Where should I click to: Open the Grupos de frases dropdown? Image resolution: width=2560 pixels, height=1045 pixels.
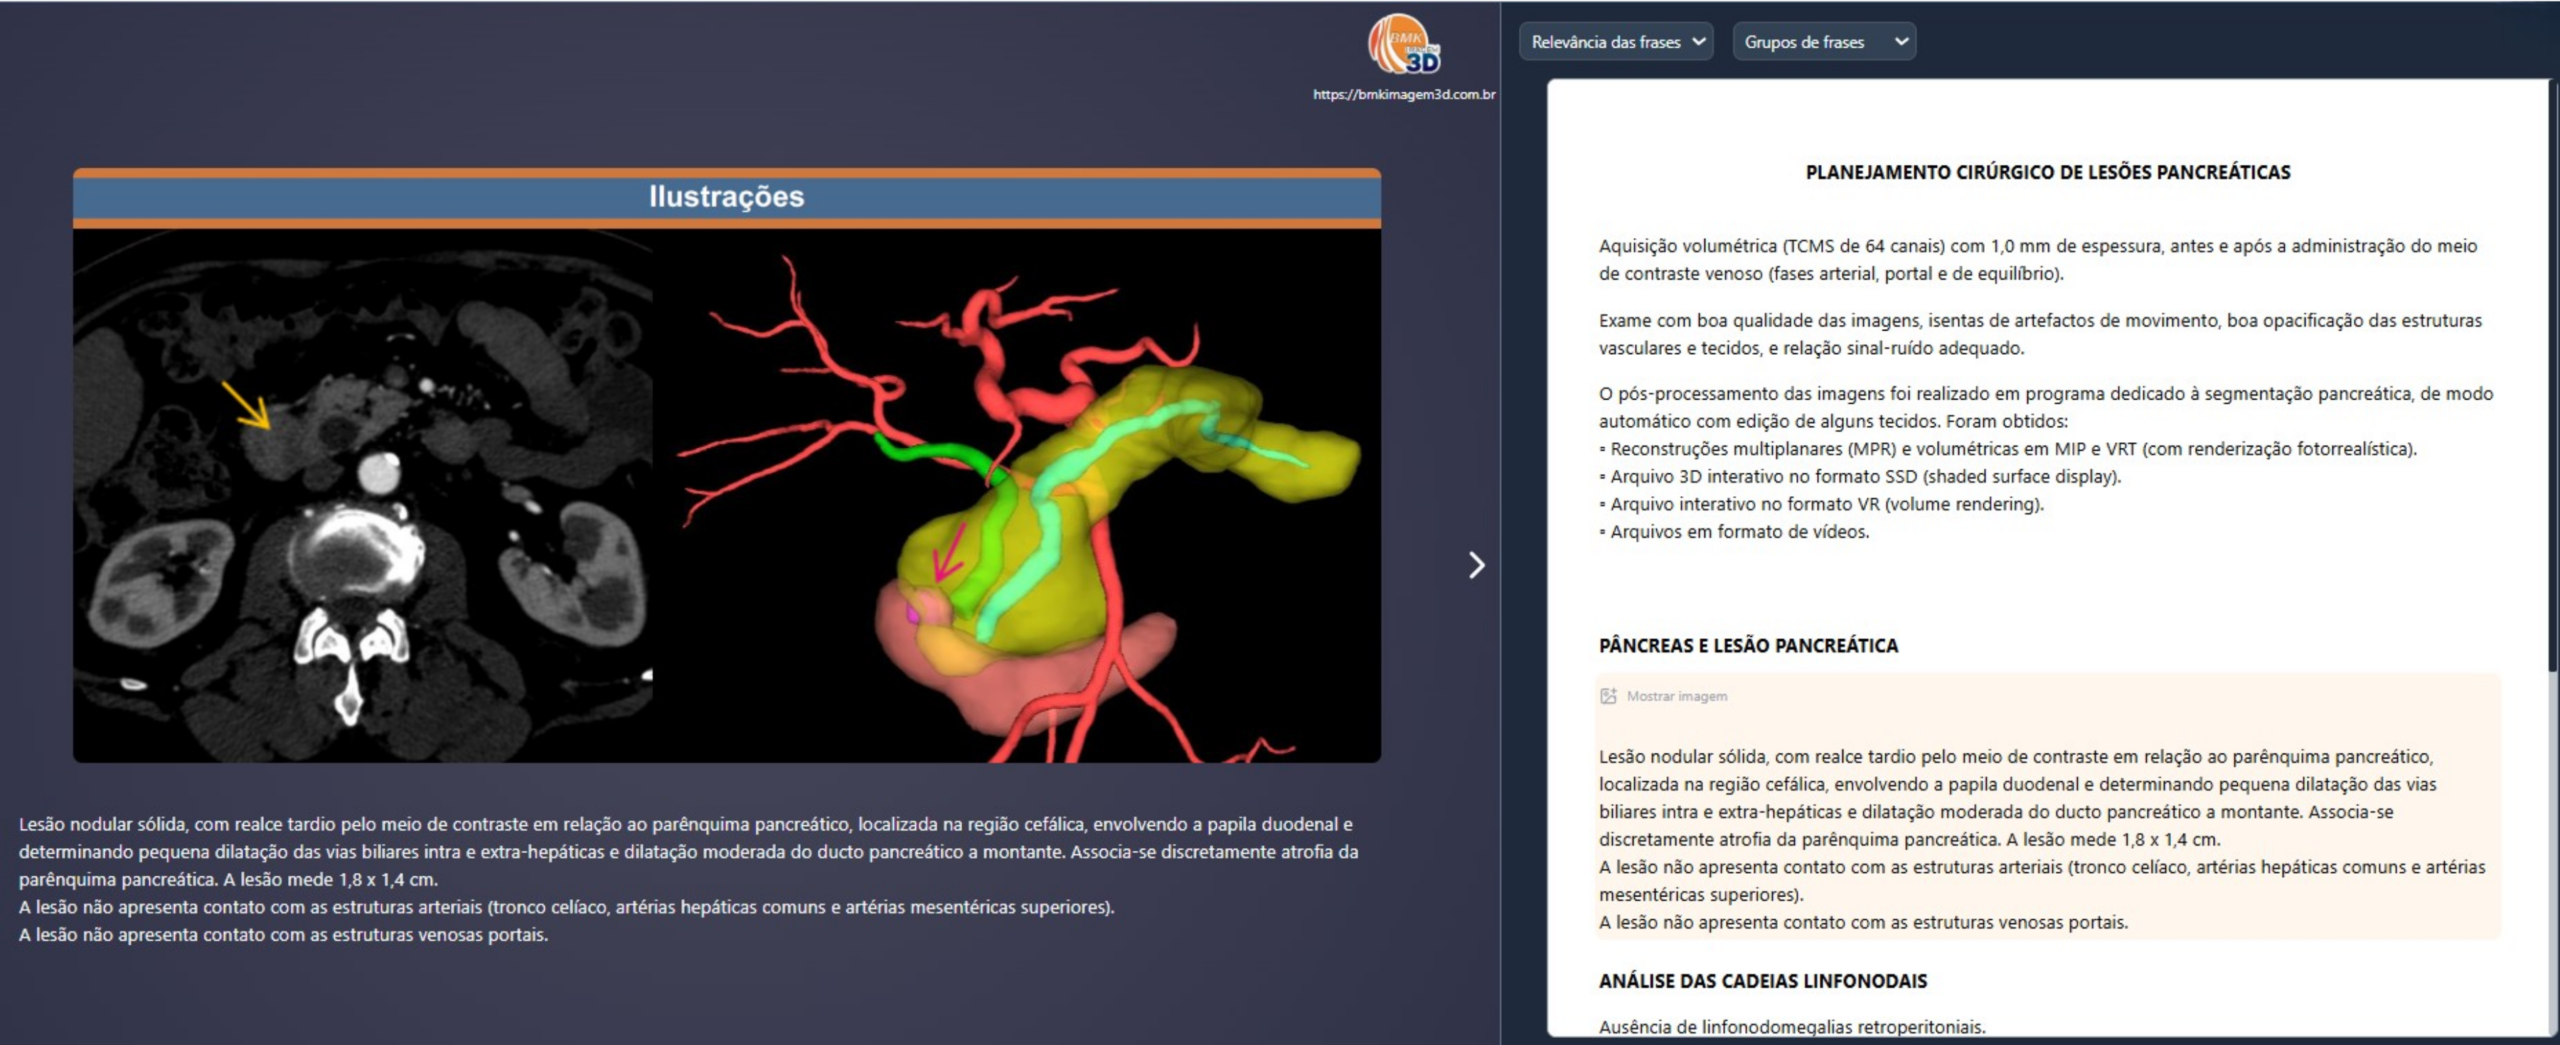(x=1824, y=42)
